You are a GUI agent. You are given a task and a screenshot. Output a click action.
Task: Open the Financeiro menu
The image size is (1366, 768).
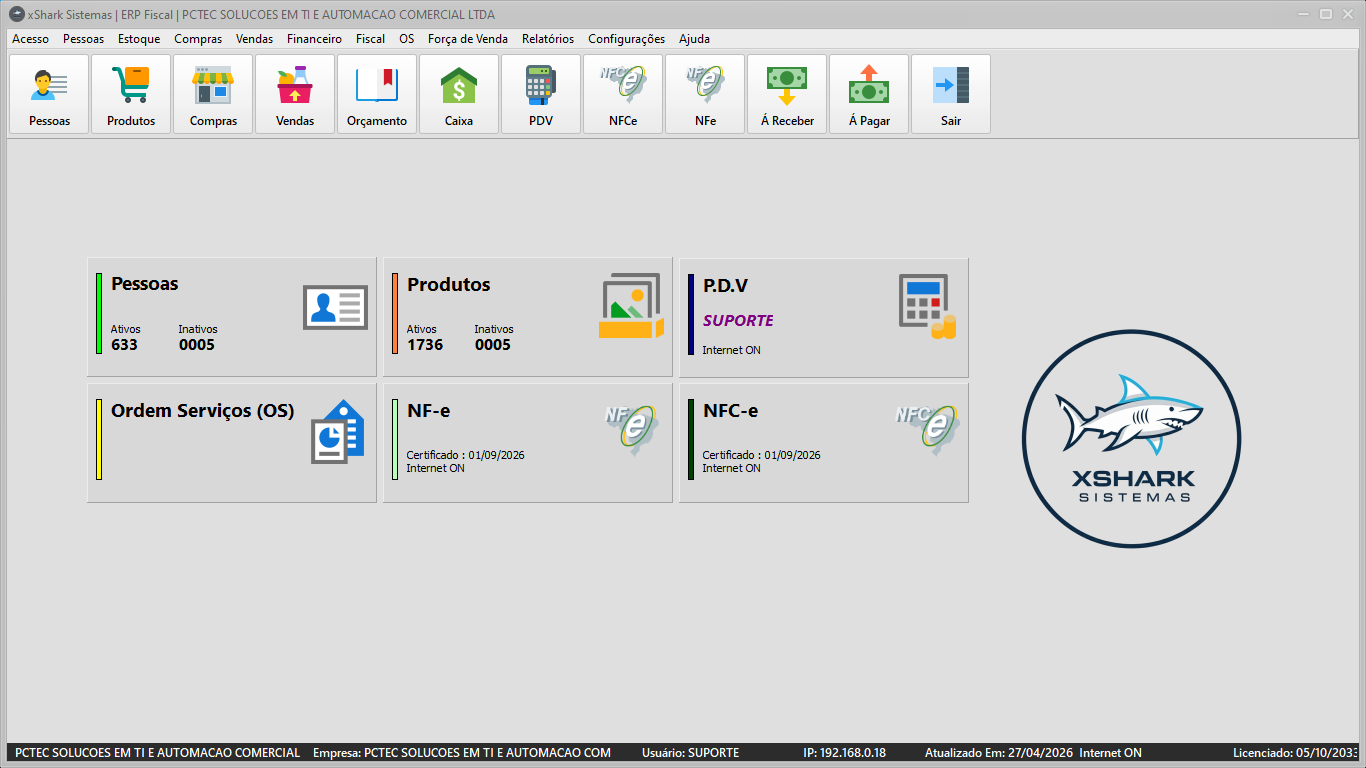coord(314,39)
